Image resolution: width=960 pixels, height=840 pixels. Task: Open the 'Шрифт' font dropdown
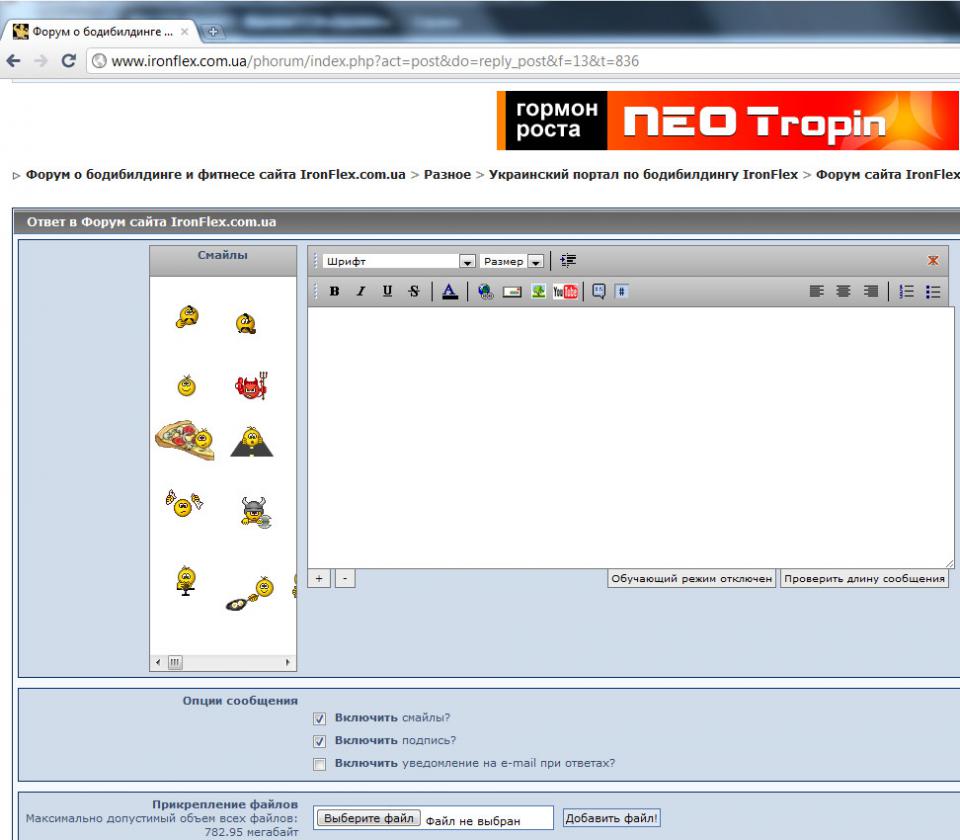(466, 262)
